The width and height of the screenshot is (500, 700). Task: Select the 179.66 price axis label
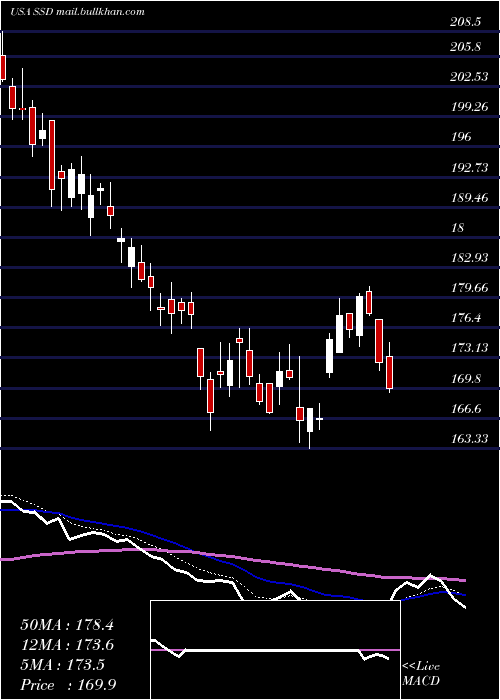coord(470,288)
